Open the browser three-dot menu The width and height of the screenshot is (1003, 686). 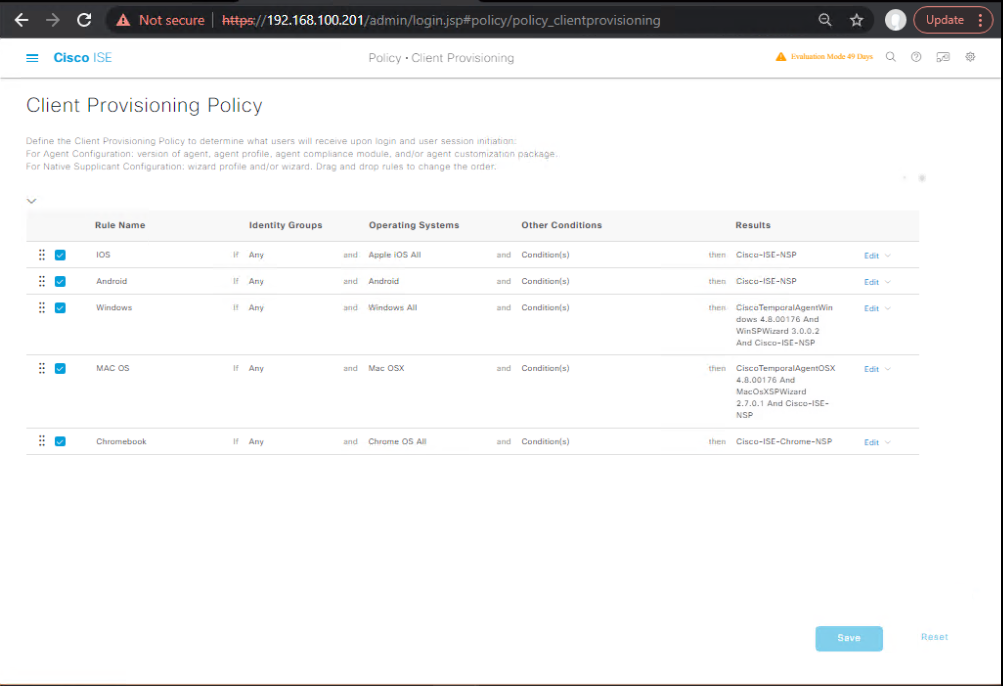click(x=980, y=20)
